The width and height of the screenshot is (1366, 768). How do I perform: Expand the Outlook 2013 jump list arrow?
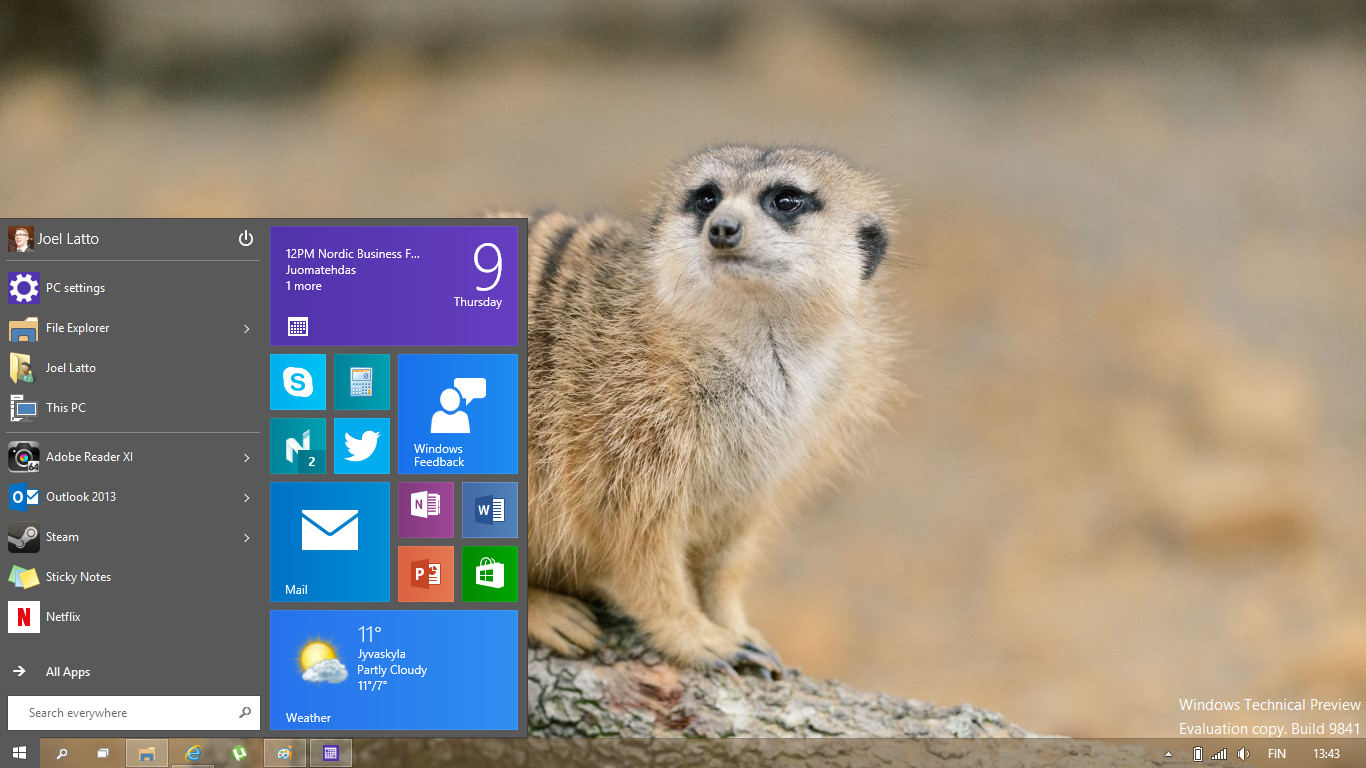[x=246, y=498]
